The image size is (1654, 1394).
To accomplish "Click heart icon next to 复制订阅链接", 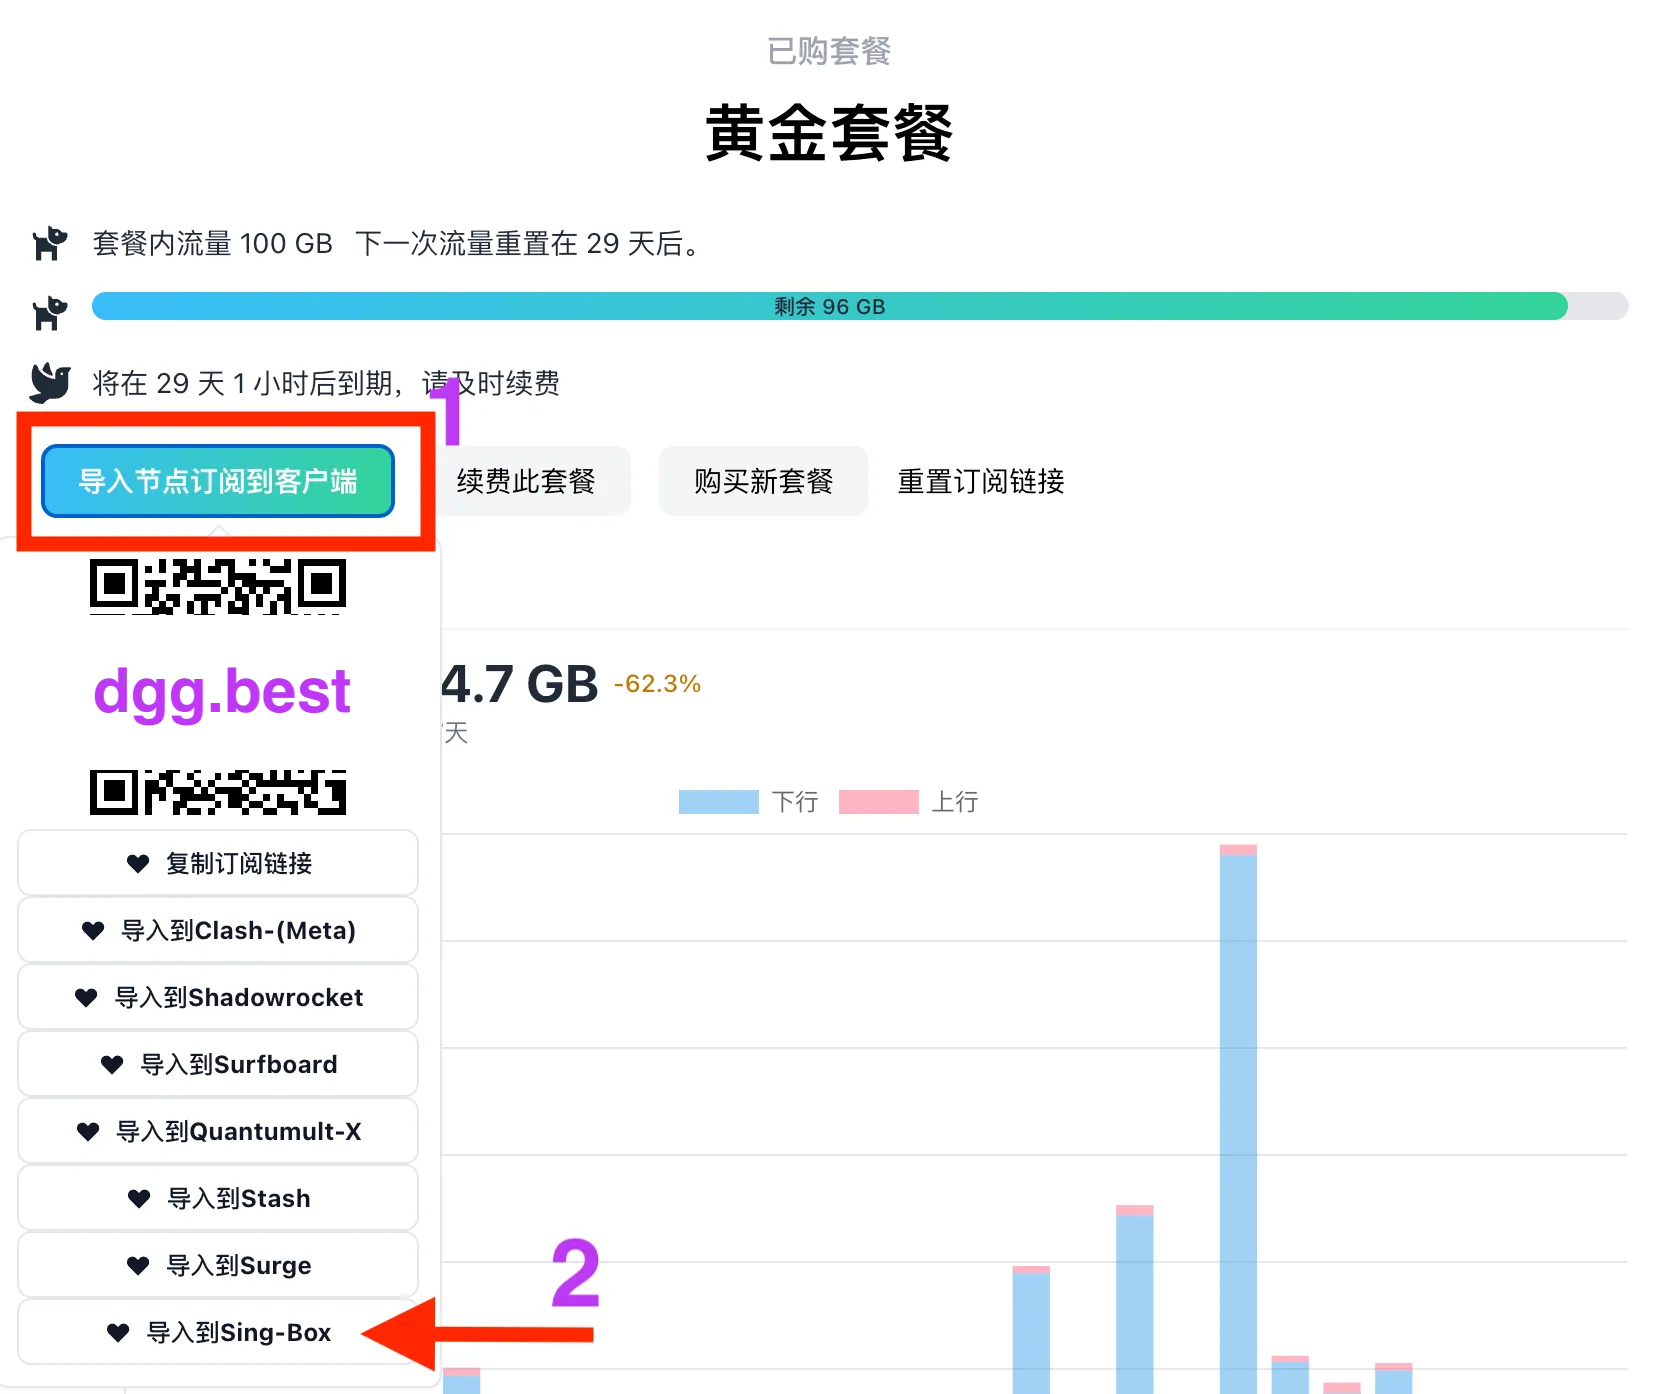I will [x=138, y=863].
